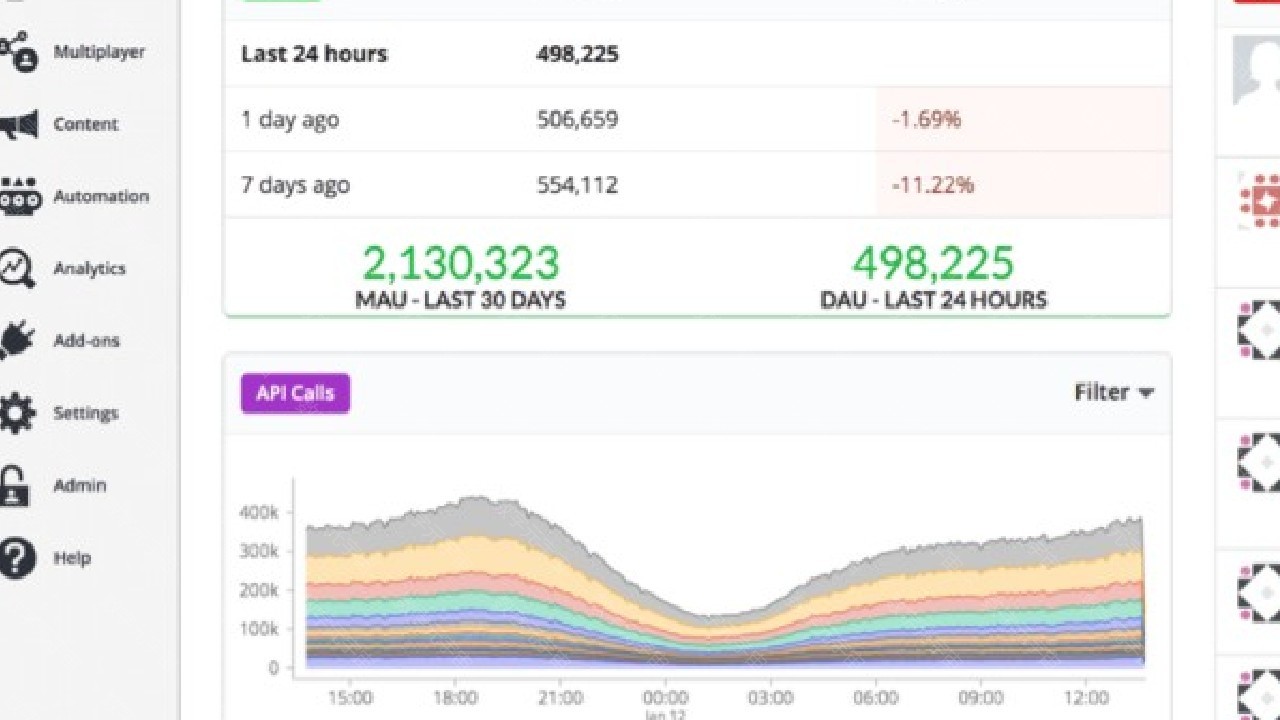Click the 2,130,323 MAU figure

click(x=460, y=264)
